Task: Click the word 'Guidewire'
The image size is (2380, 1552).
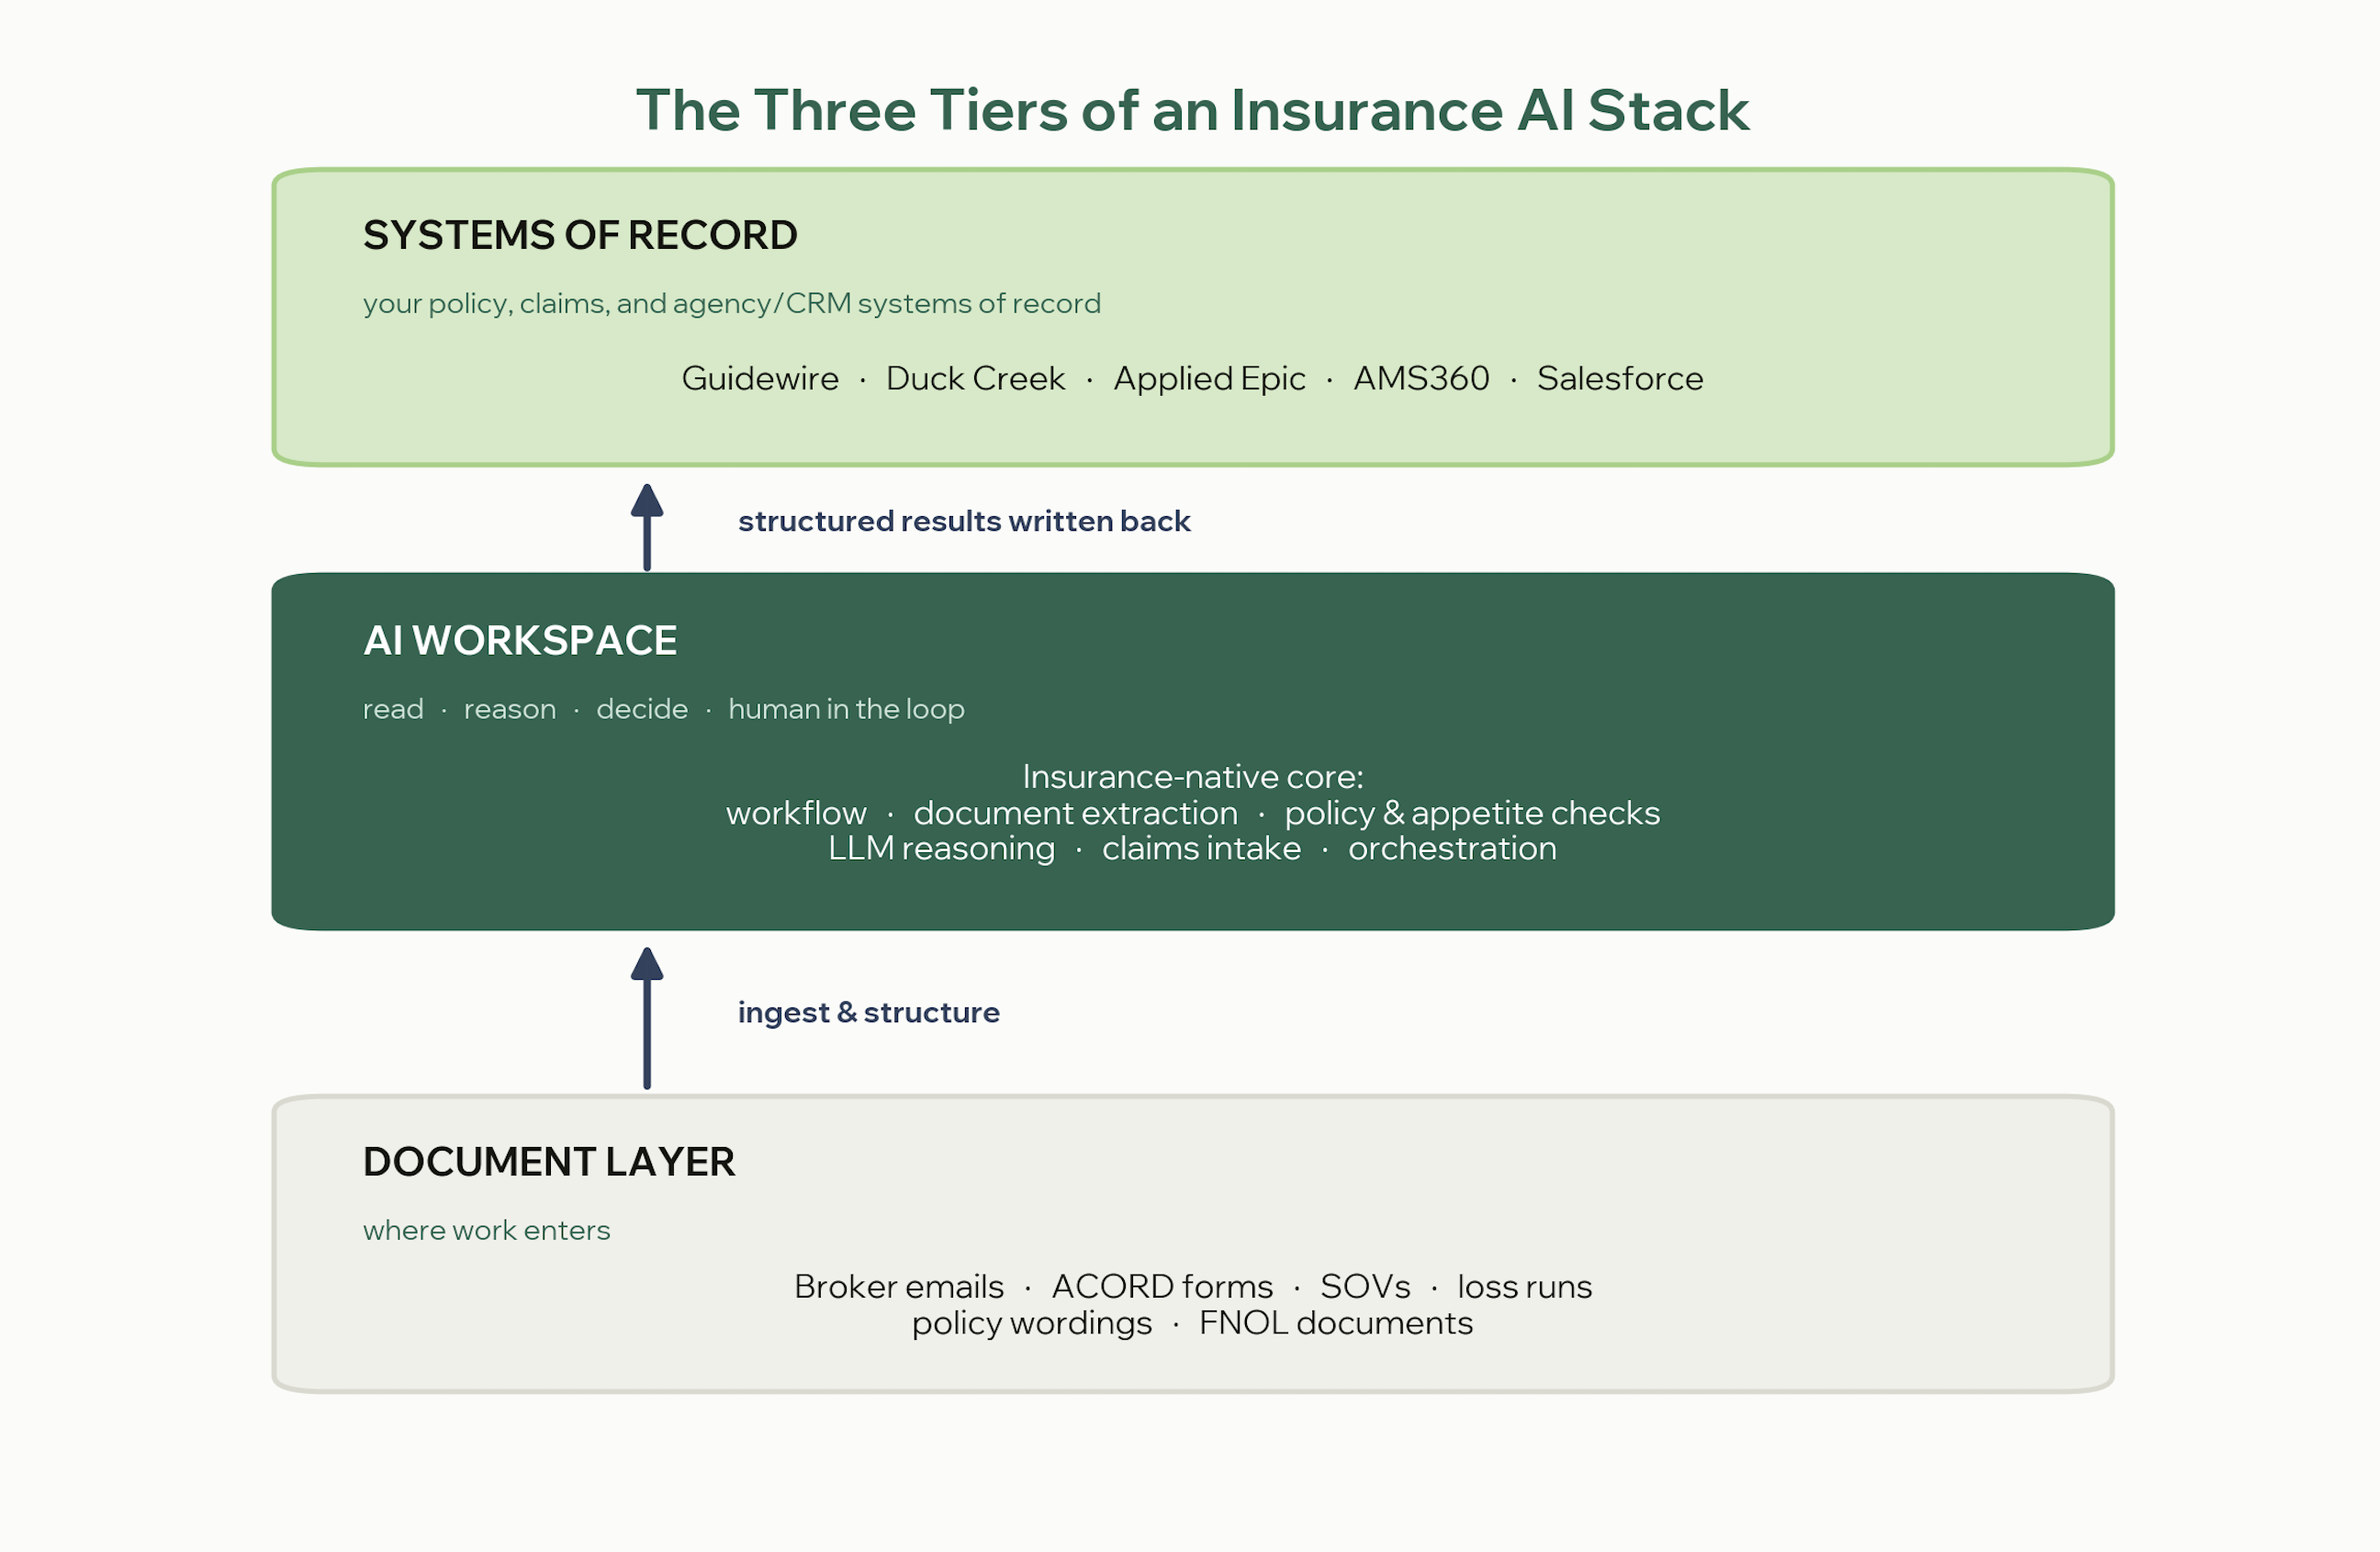Action: 760,378
